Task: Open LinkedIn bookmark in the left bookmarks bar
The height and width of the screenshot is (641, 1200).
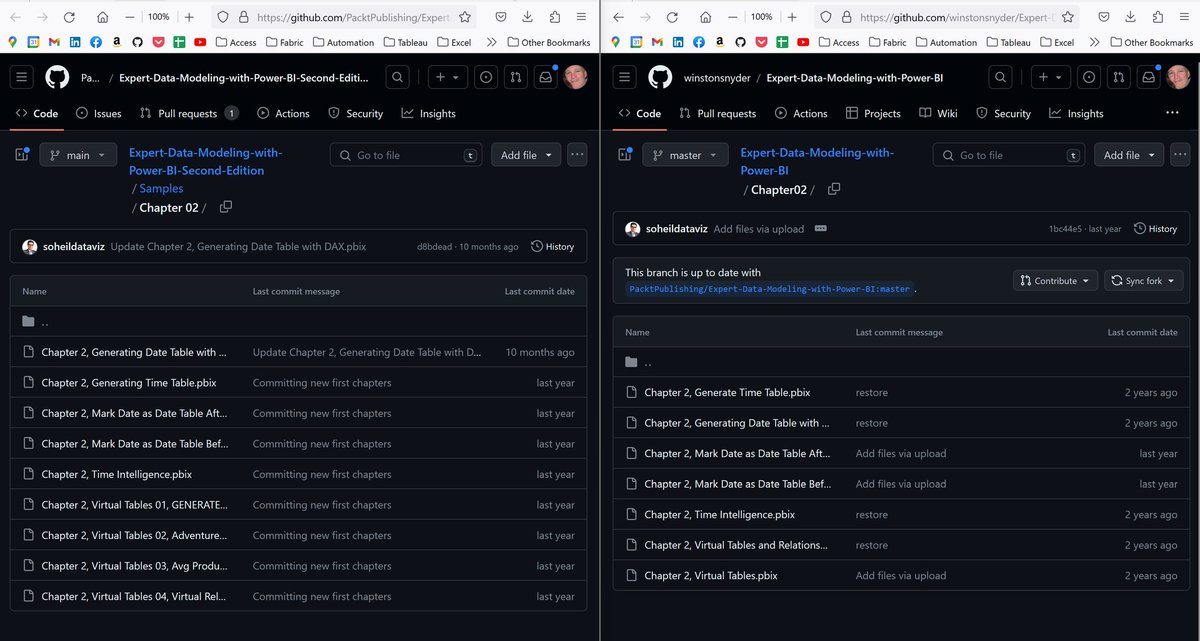Action: pos(75,42)
